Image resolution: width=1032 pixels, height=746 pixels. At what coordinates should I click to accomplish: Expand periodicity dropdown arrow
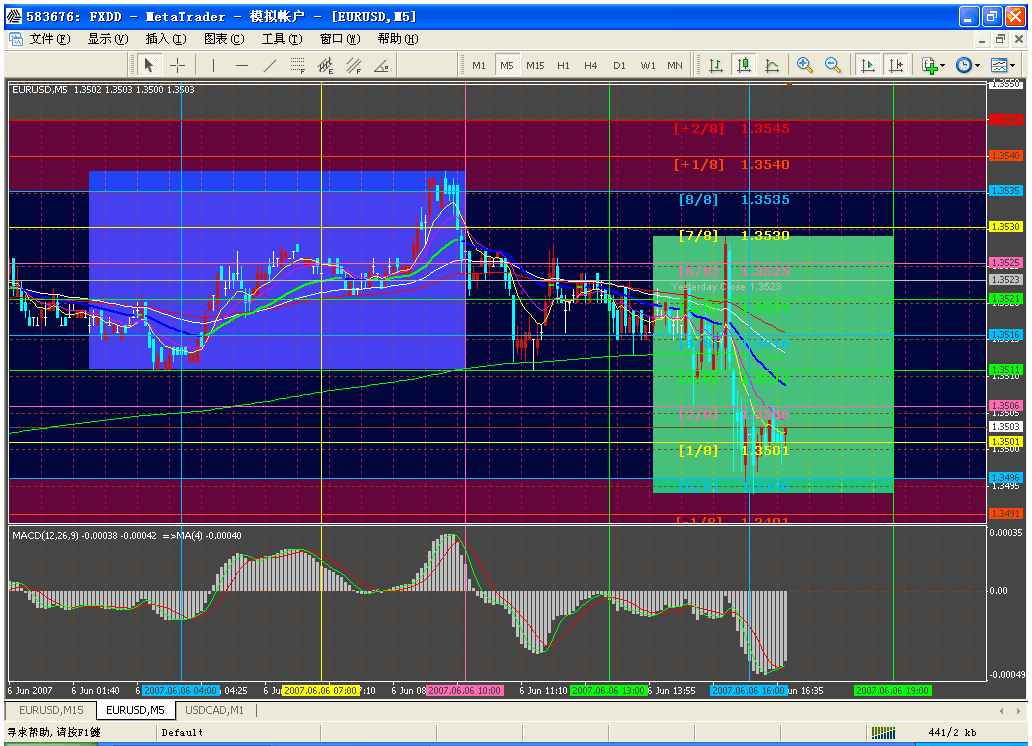[977, 66]
